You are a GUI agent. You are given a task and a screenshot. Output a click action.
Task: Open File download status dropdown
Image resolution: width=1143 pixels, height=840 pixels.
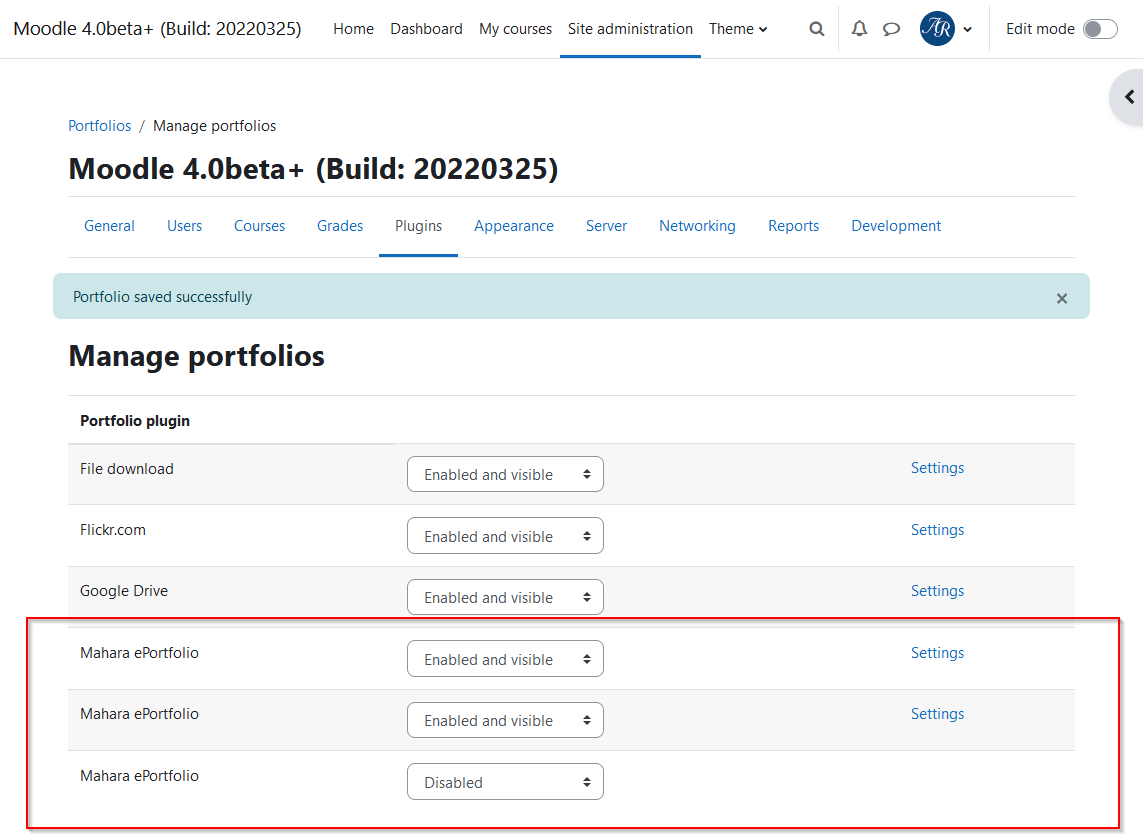click(505, 475)
